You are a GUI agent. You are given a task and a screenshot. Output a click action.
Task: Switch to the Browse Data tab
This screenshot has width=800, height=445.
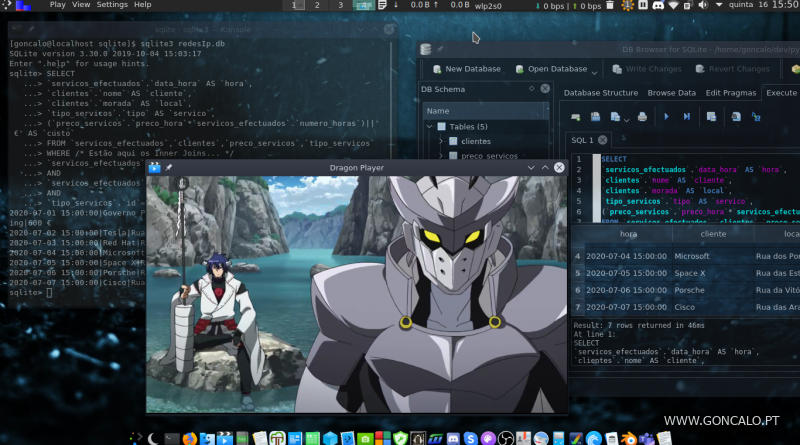pyautogui.click(x=671, y=93)
